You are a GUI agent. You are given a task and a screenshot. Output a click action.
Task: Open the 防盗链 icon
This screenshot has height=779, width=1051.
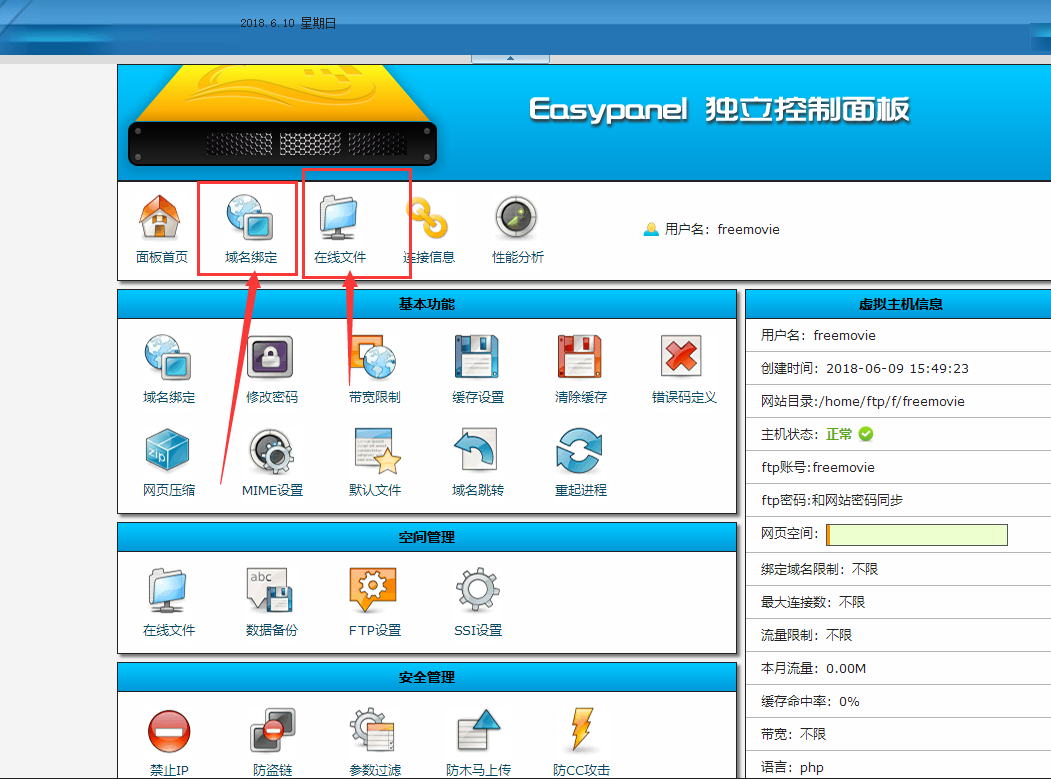click(x=271, y=731)
